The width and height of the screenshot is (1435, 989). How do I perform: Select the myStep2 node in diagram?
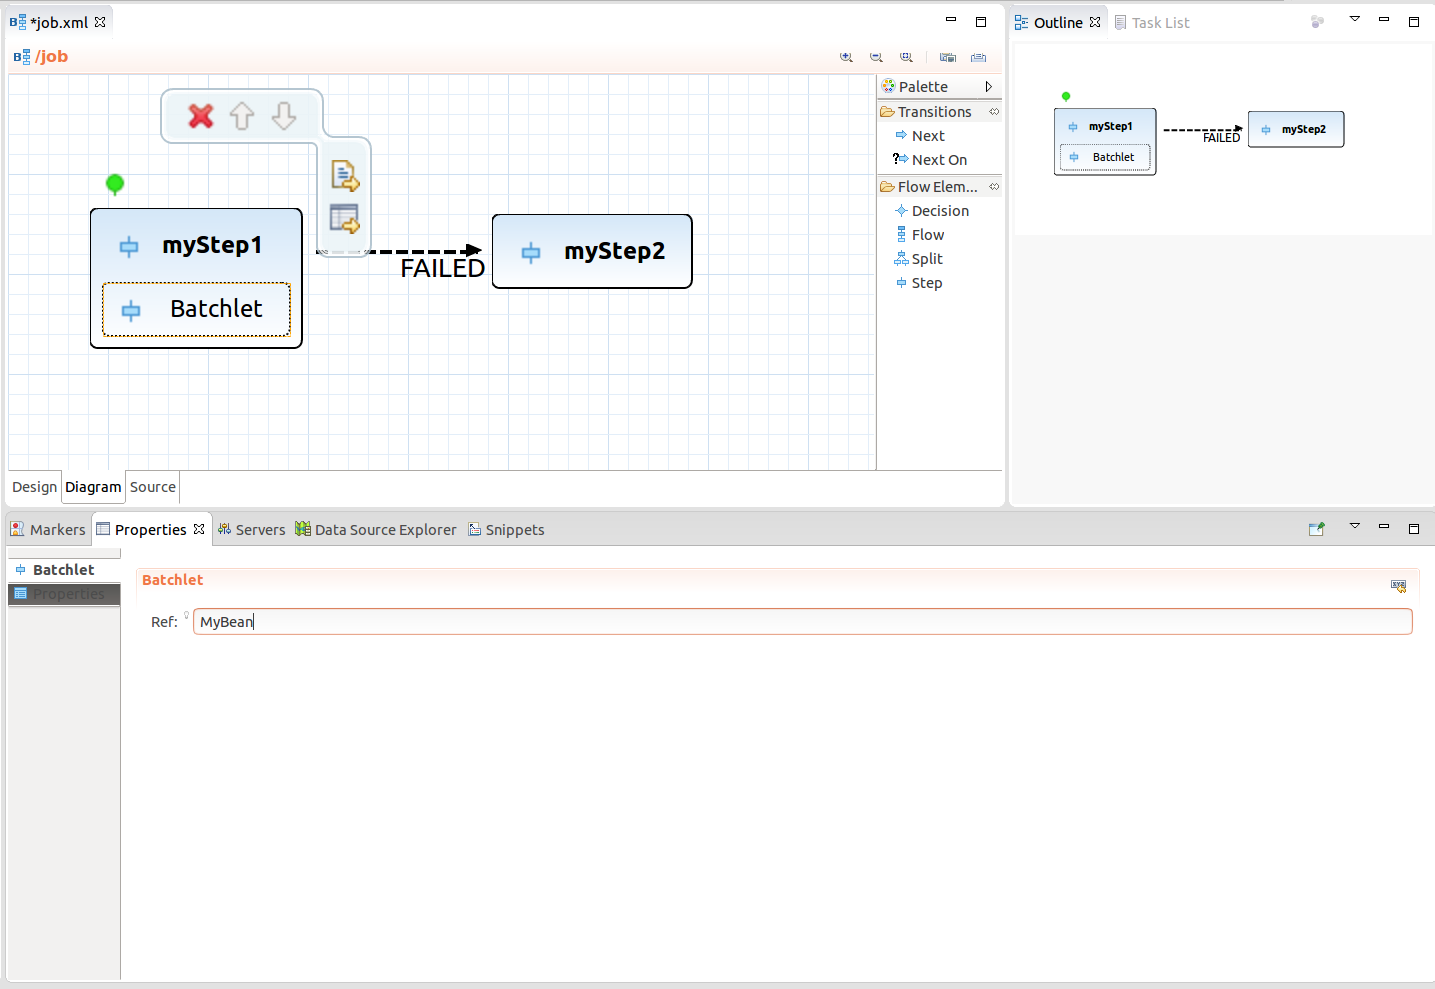click(592, 252)
